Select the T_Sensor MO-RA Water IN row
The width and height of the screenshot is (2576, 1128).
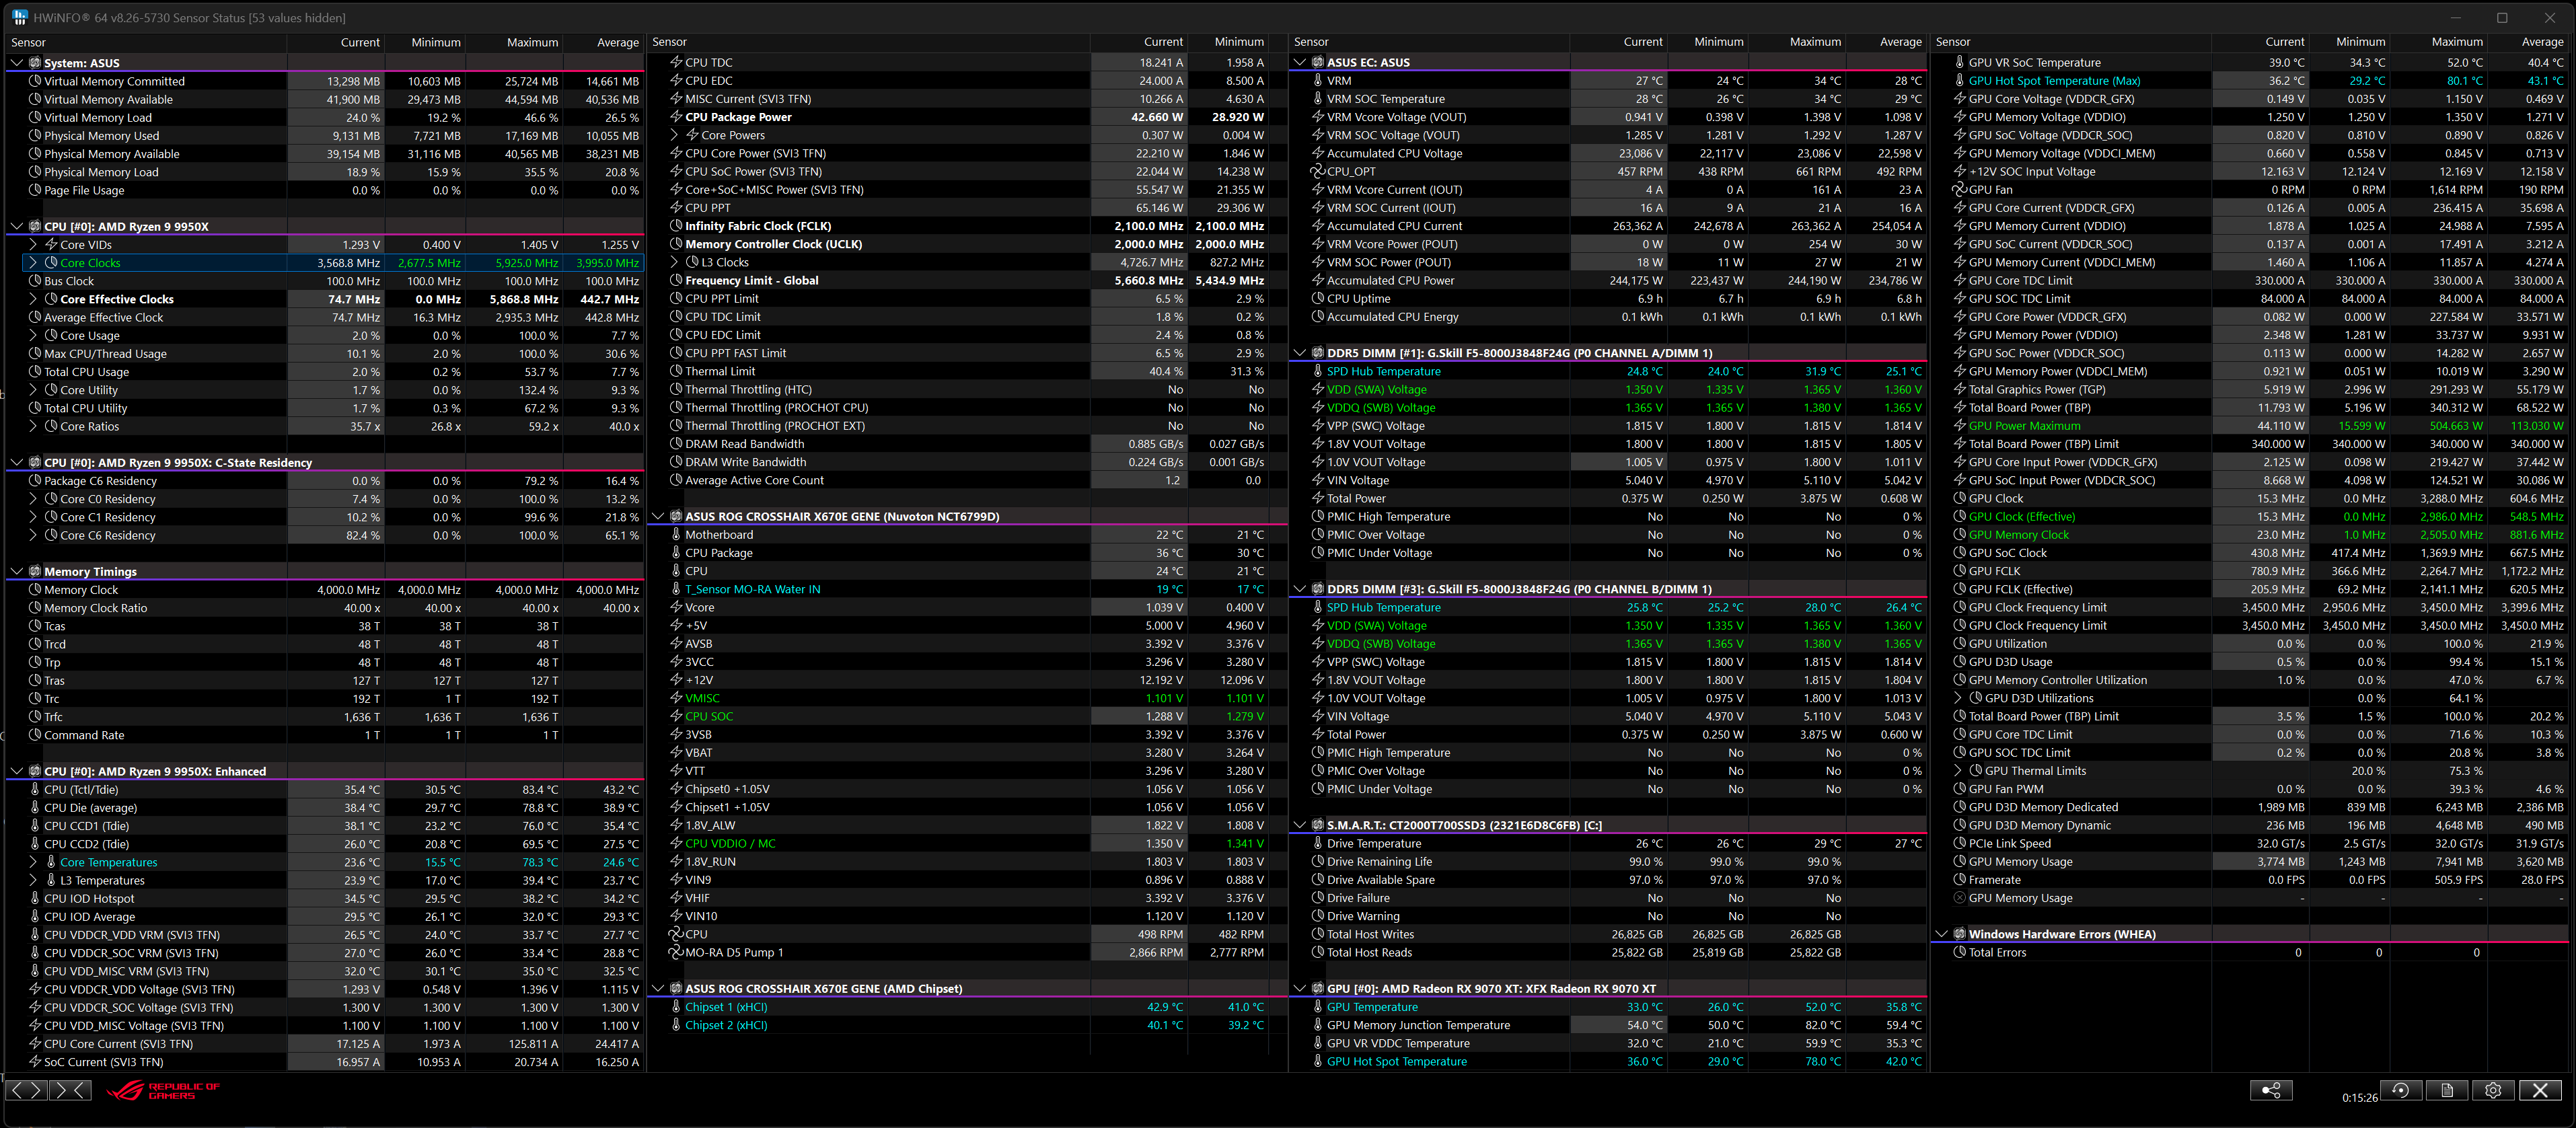(x=967, y=590)
